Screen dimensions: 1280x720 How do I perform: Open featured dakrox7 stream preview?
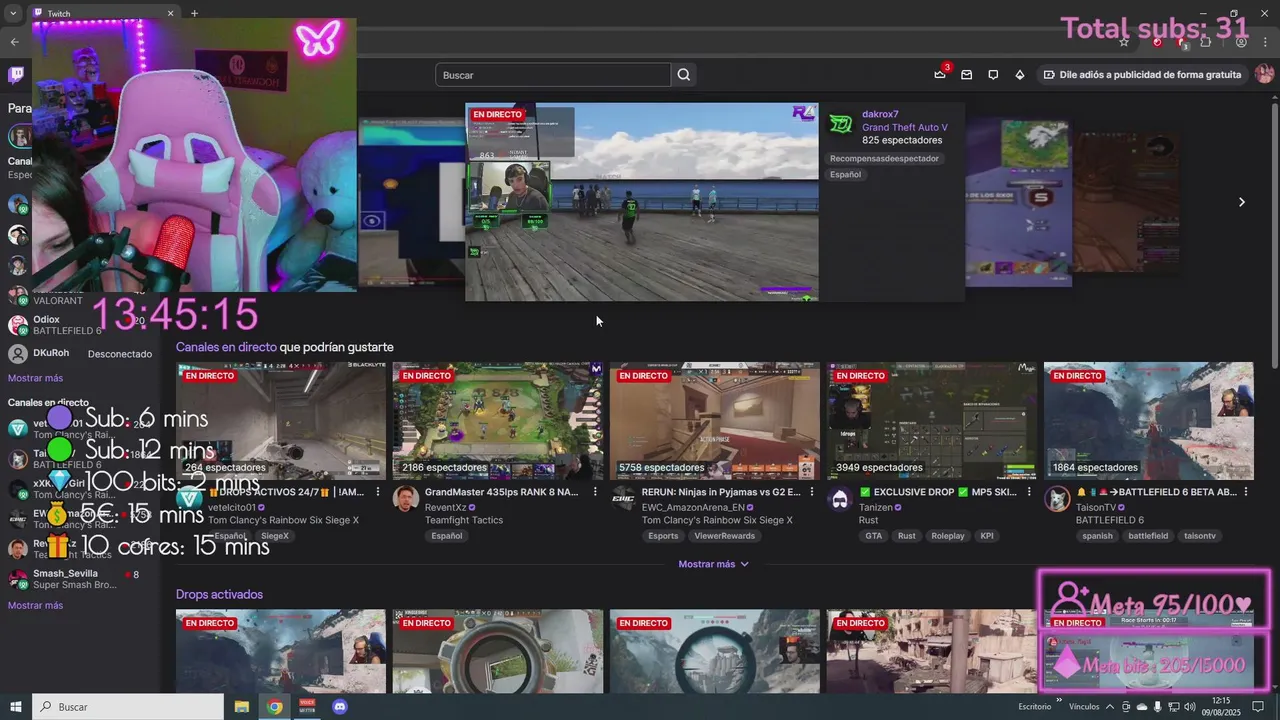coord(642,201)
